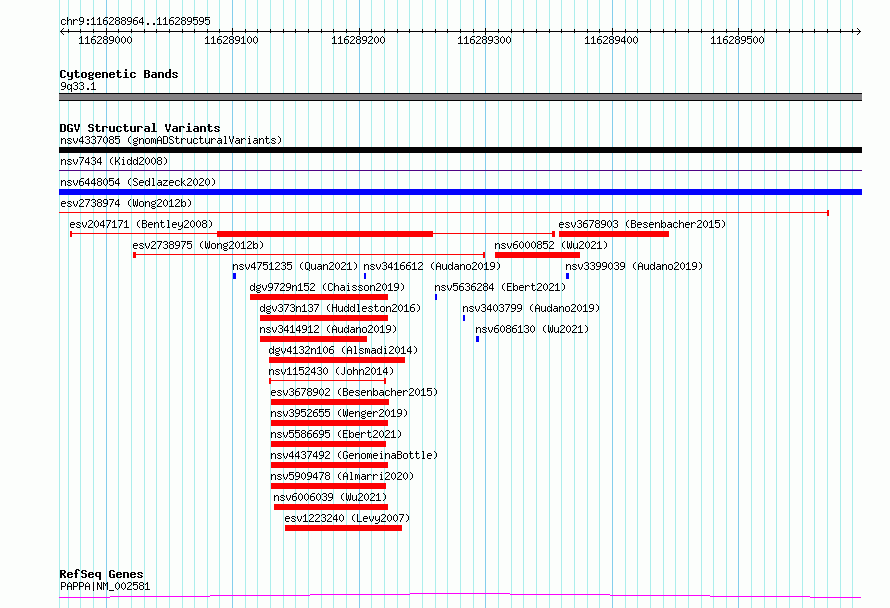This screenshot has height=608, width=890.
Task: Click the thick red segment of esv2047171
Action: pos(325,234)
